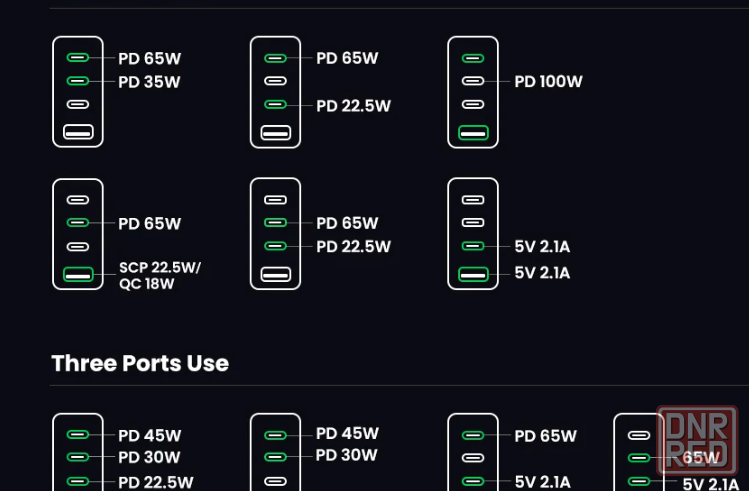Click the SCP 22.5W/QC 18W label

[160, 275]
